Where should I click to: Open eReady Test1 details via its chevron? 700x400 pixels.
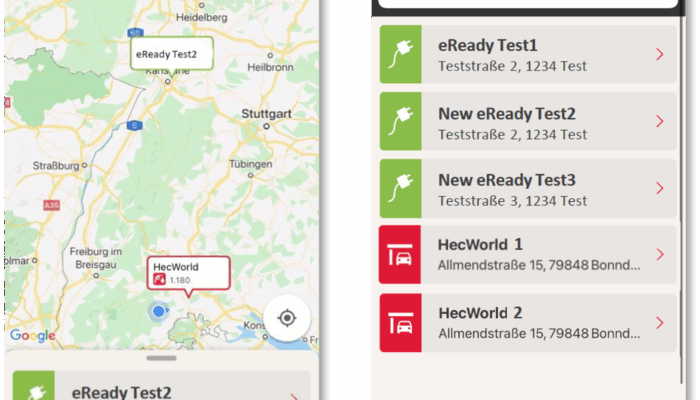[x=659, y=55]
